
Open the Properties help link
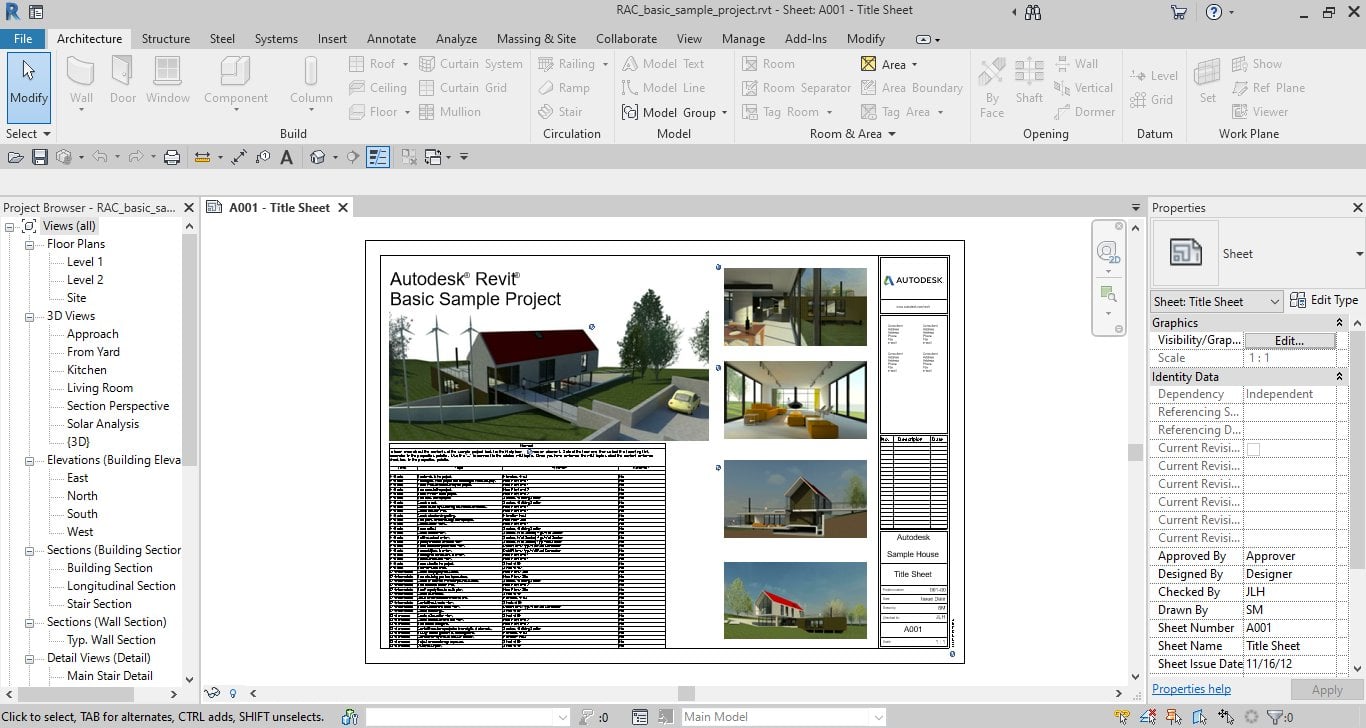(x=1191, y=689)
